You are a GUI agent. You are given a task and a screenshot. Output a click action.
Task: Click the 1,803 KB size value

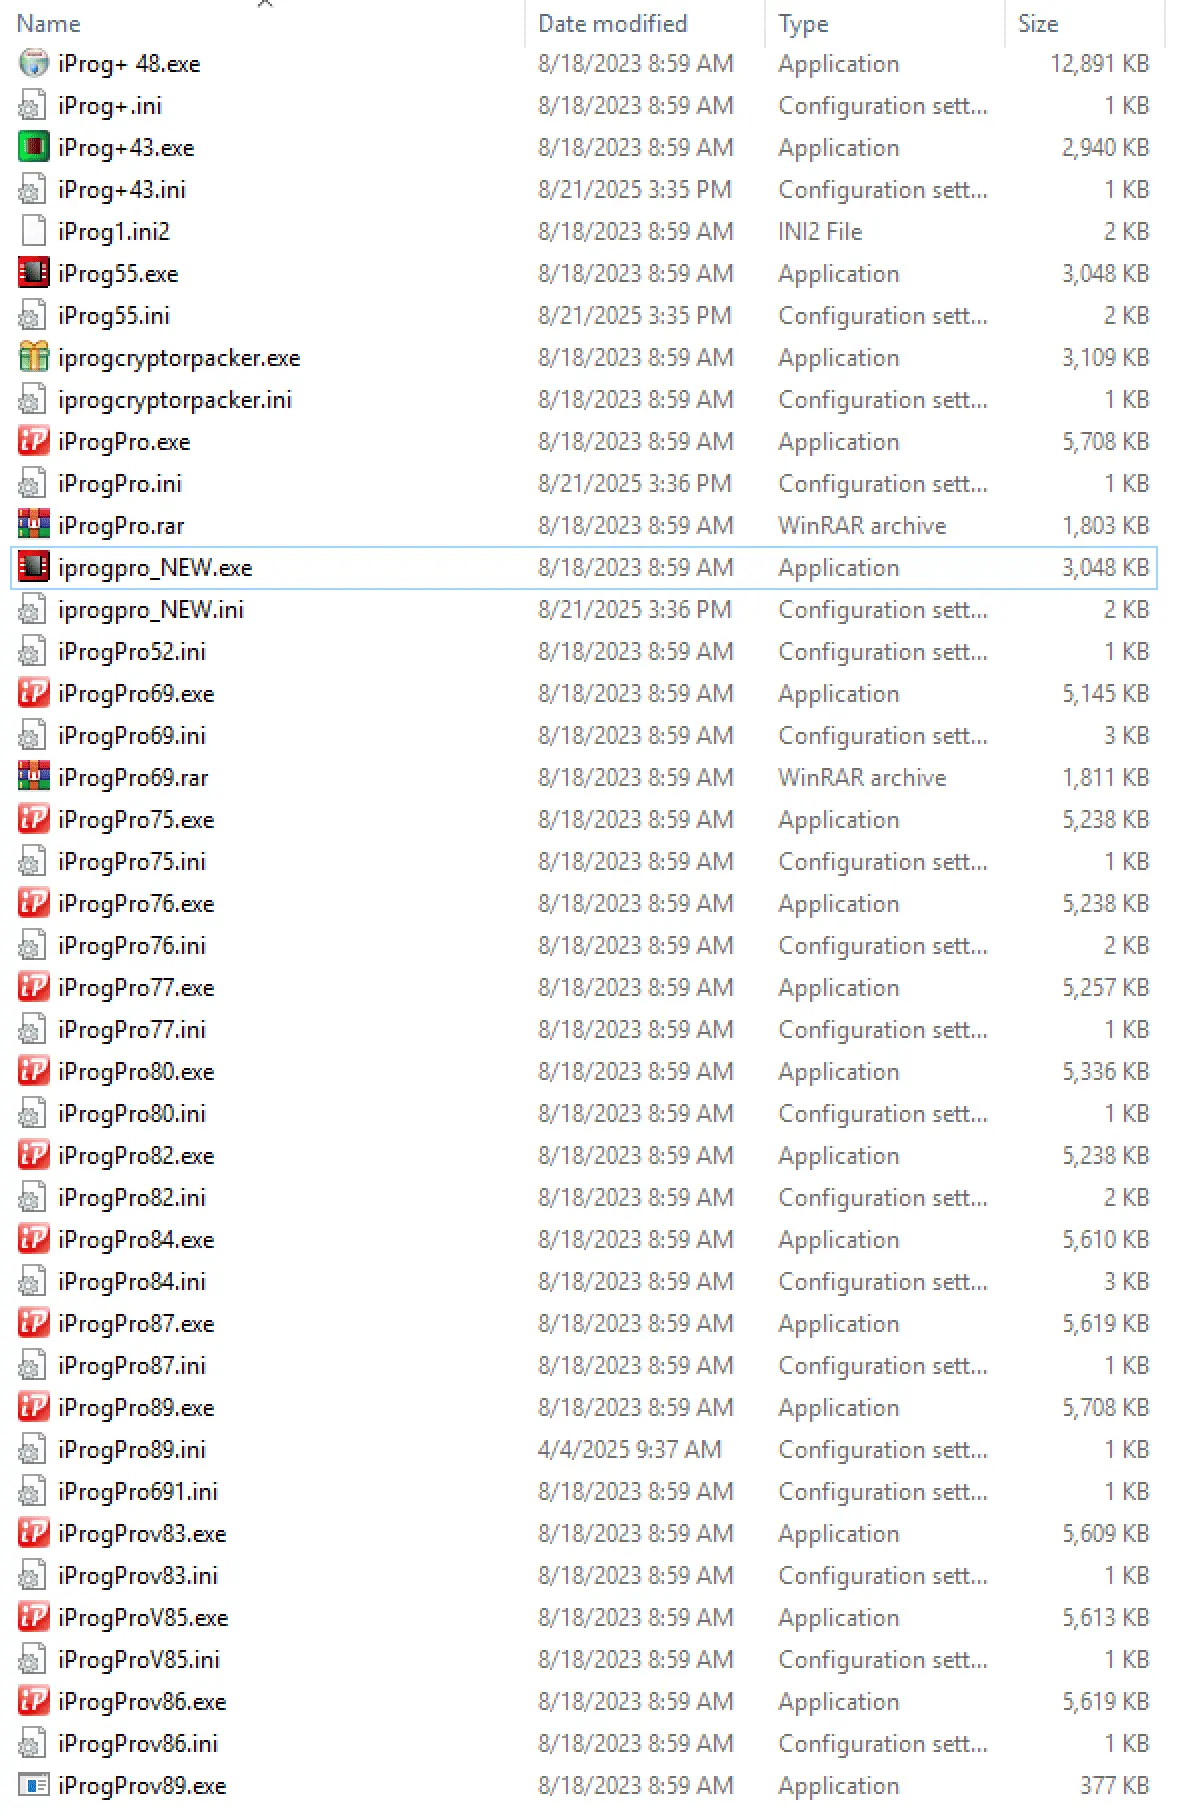(x=1105, y=526)
